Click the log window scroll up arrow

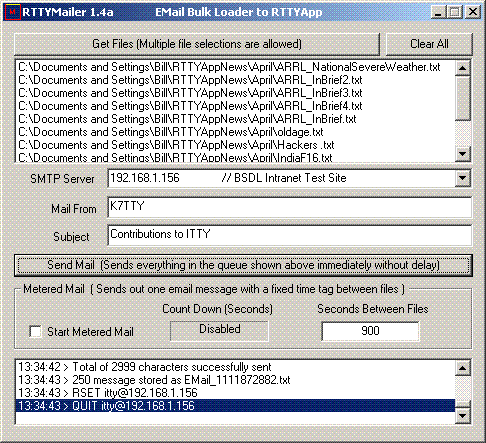[x=463, y=368]
